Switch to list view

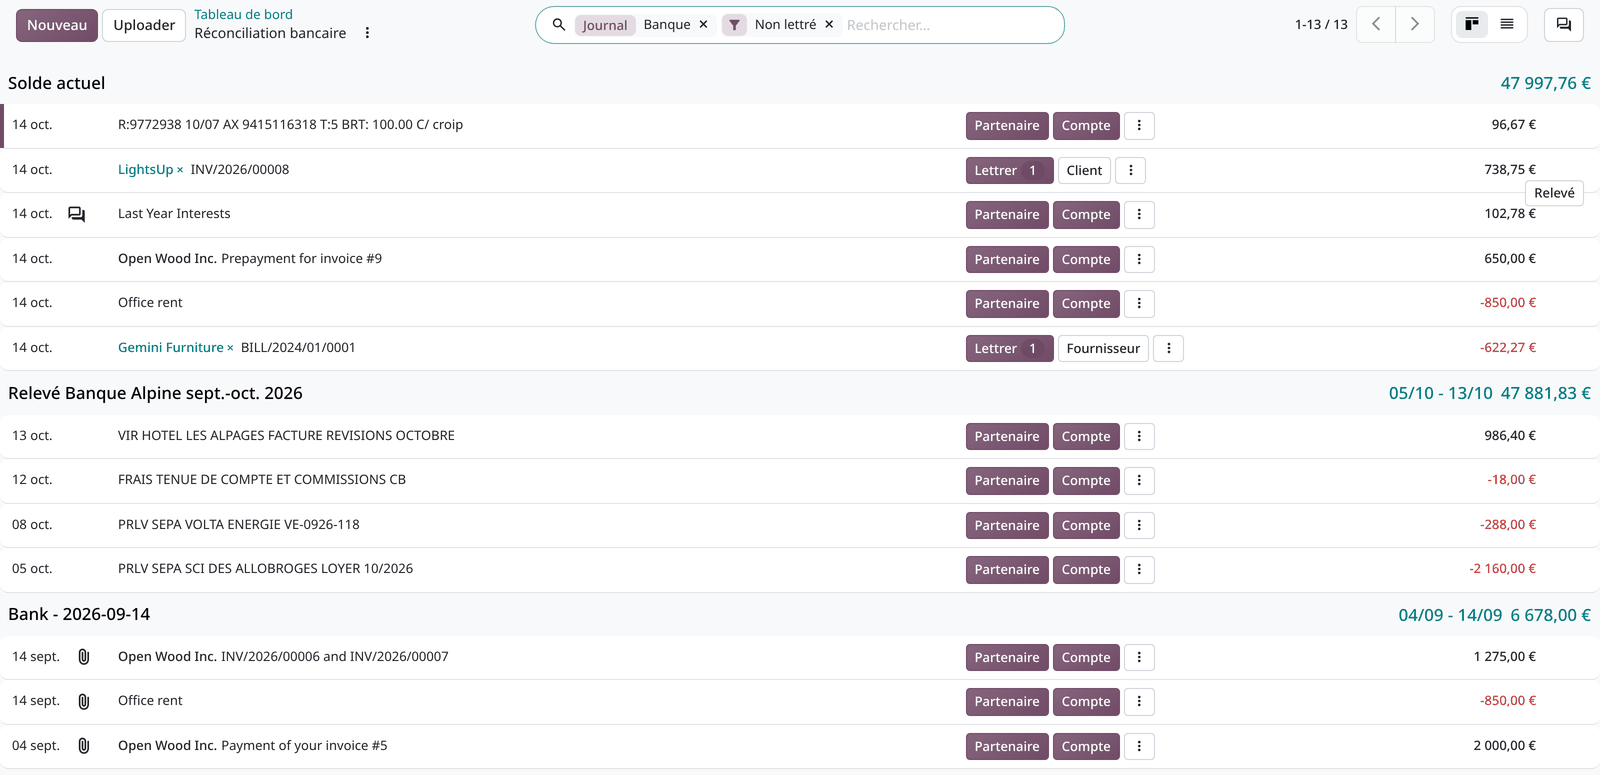1507,24
